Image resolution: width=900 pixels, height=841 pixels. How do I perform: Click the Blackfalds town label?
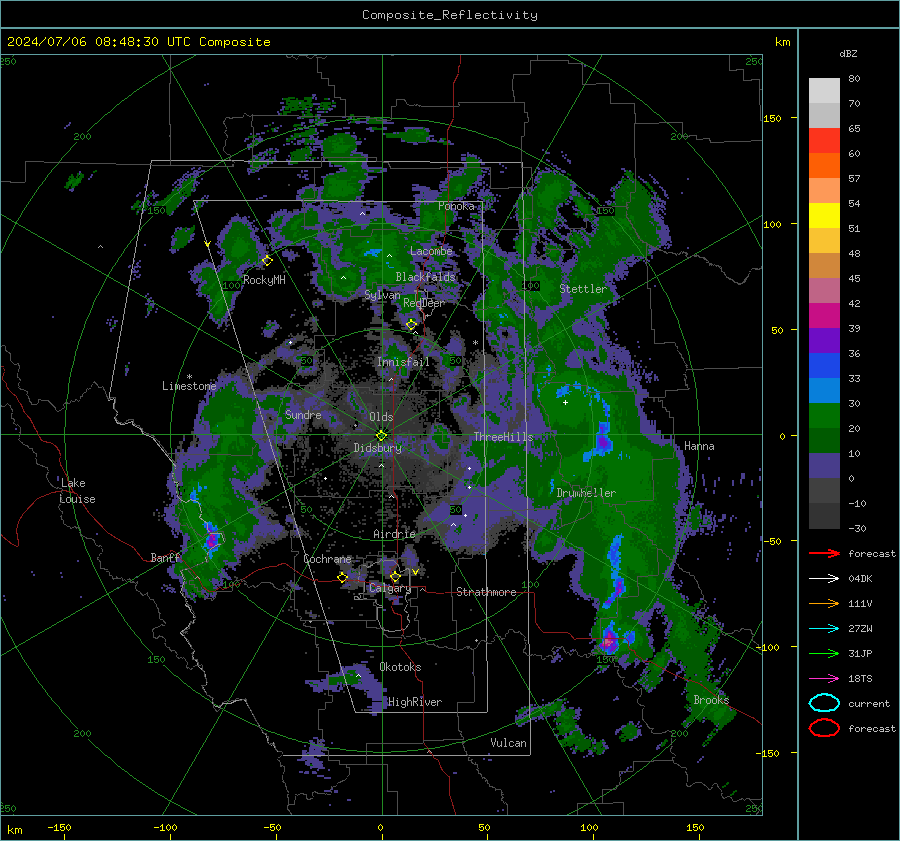pos(425,277)
